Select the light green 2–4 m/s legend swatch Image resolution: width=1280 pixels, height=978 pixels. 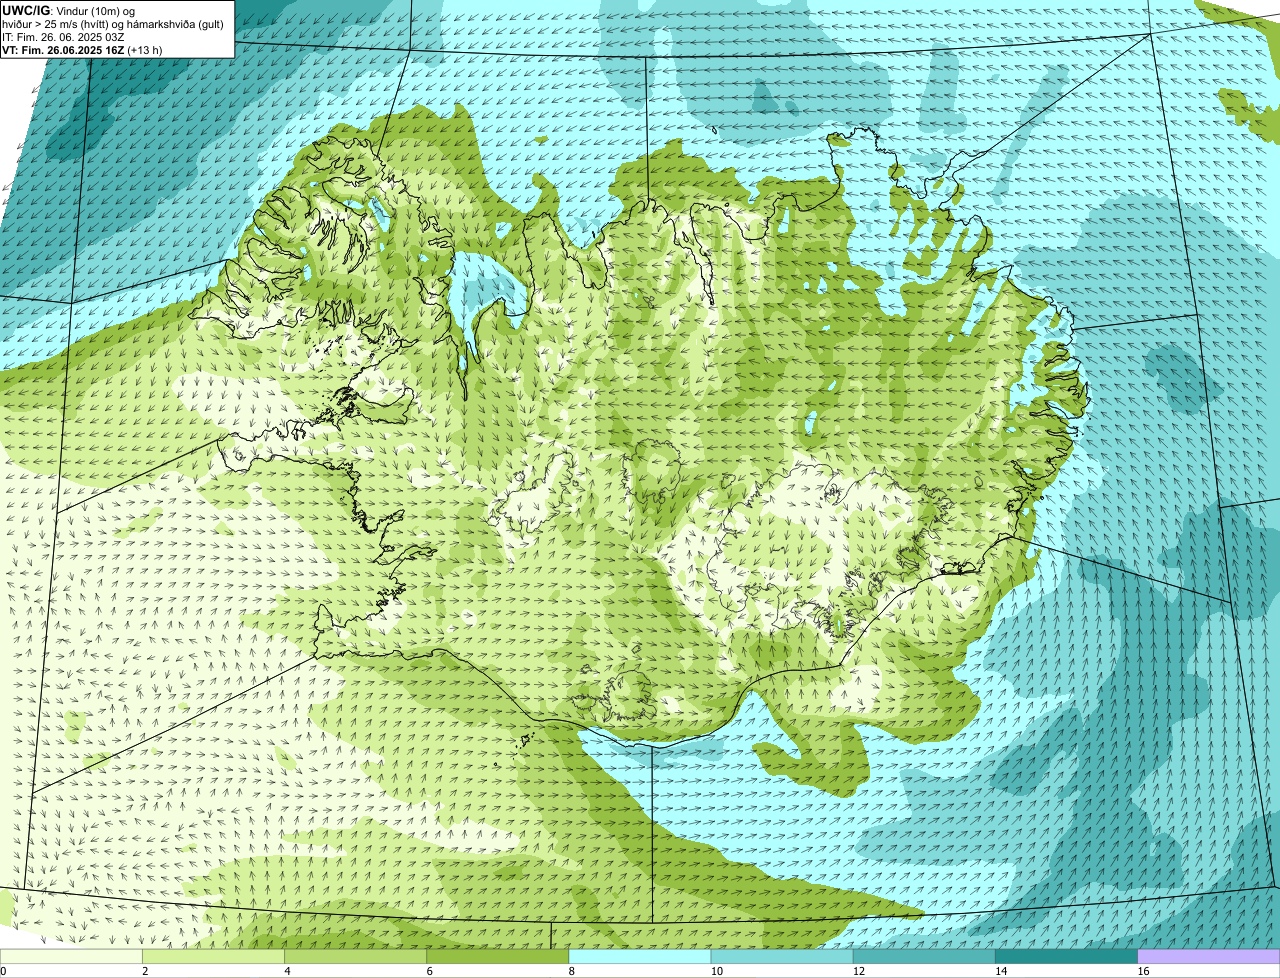[x=213, y=956]
